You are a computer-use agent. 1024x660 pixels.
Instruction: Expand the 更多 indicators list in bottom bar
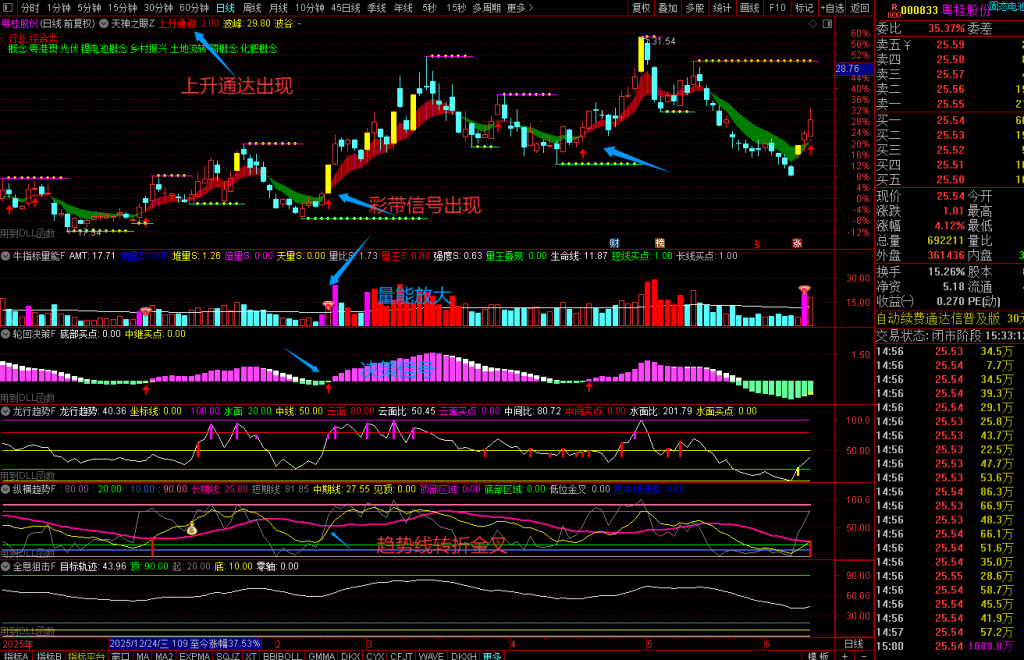click(492, 655)
